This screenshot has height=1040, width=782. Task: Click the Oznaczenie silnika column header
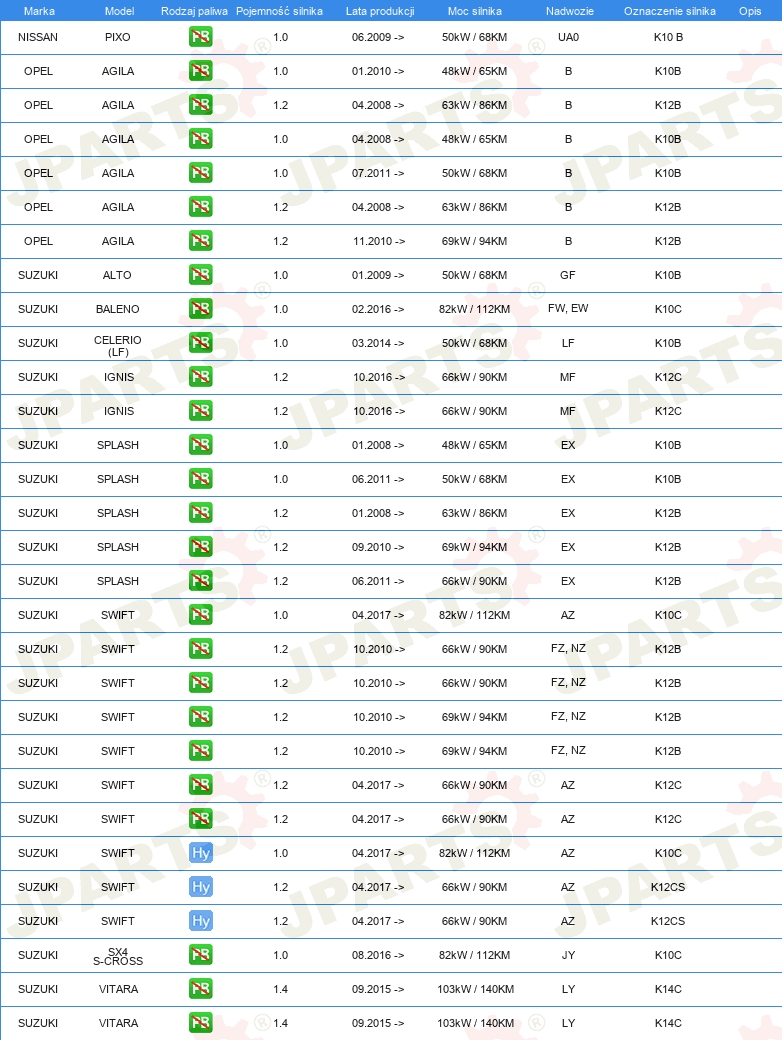tap(669, 11)
